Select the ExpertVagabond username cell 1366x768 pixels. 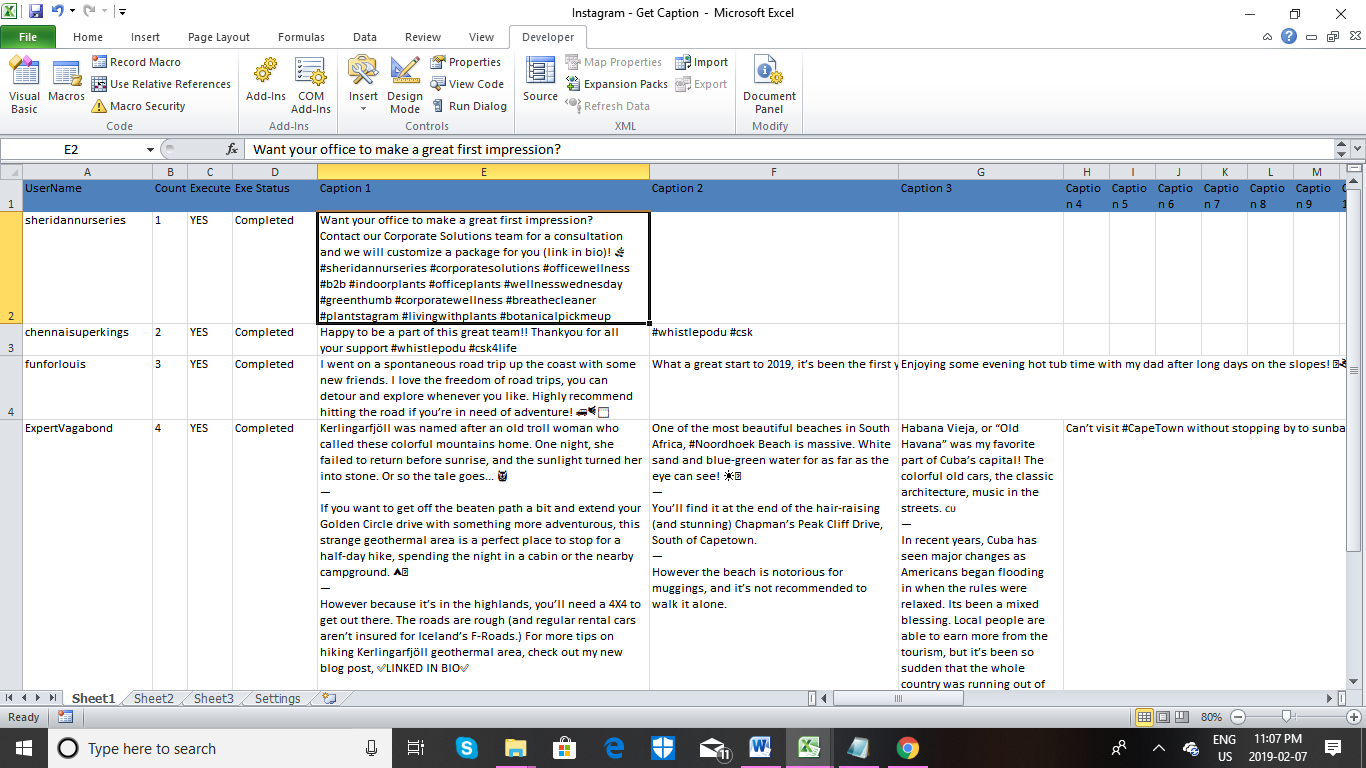87,555
